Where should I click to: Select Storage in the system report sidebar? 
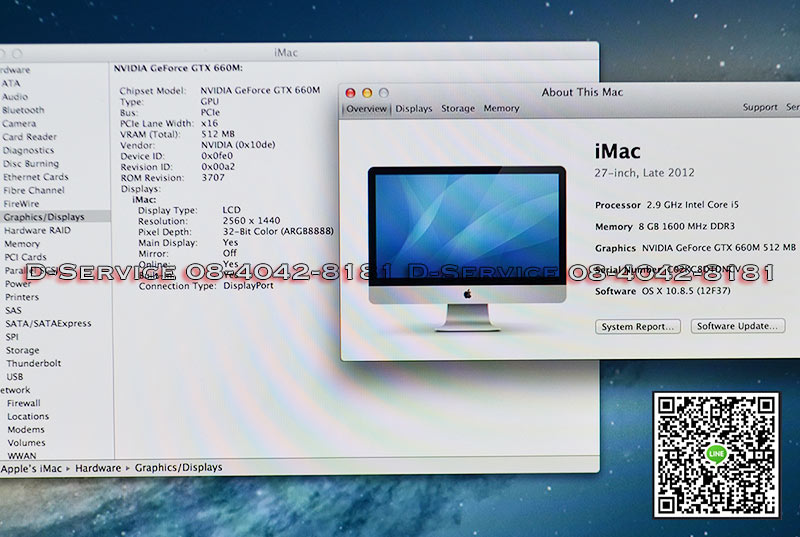point(22,350)
